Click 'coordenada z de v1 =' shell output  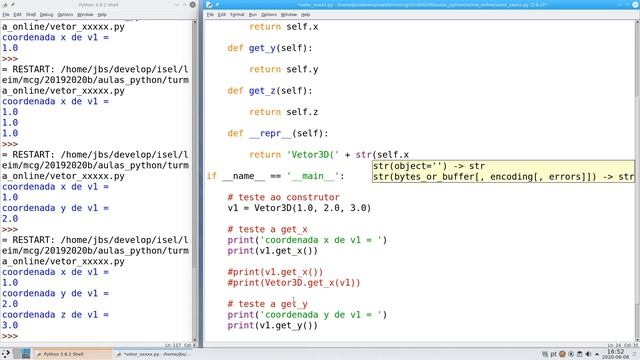pos(56,315)
